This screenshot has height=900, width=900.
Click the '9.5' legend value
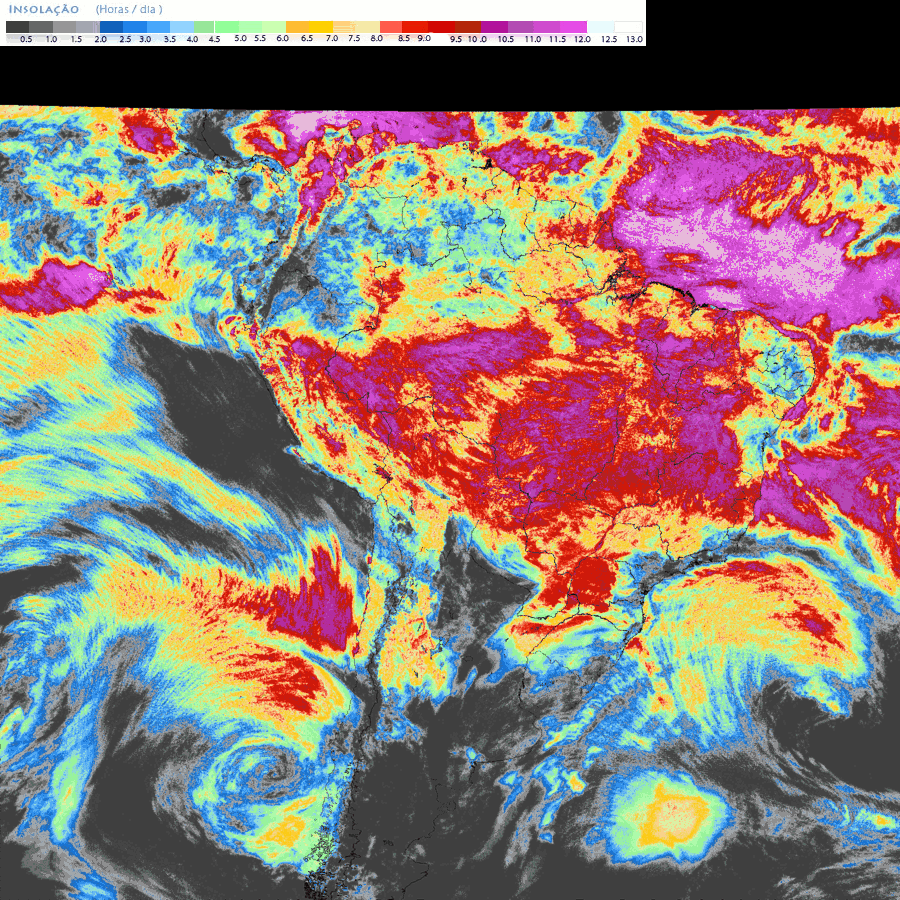(x=456, y=39)
